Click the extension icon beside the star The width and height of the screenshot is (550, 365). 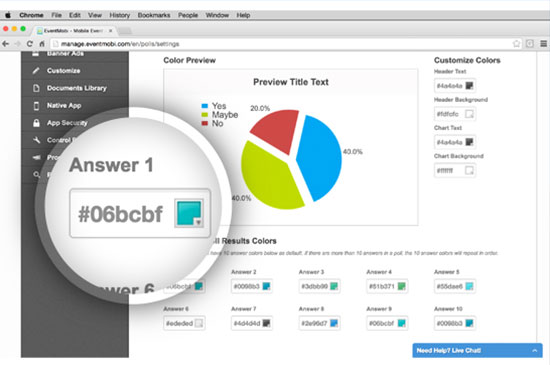(530, 43)
